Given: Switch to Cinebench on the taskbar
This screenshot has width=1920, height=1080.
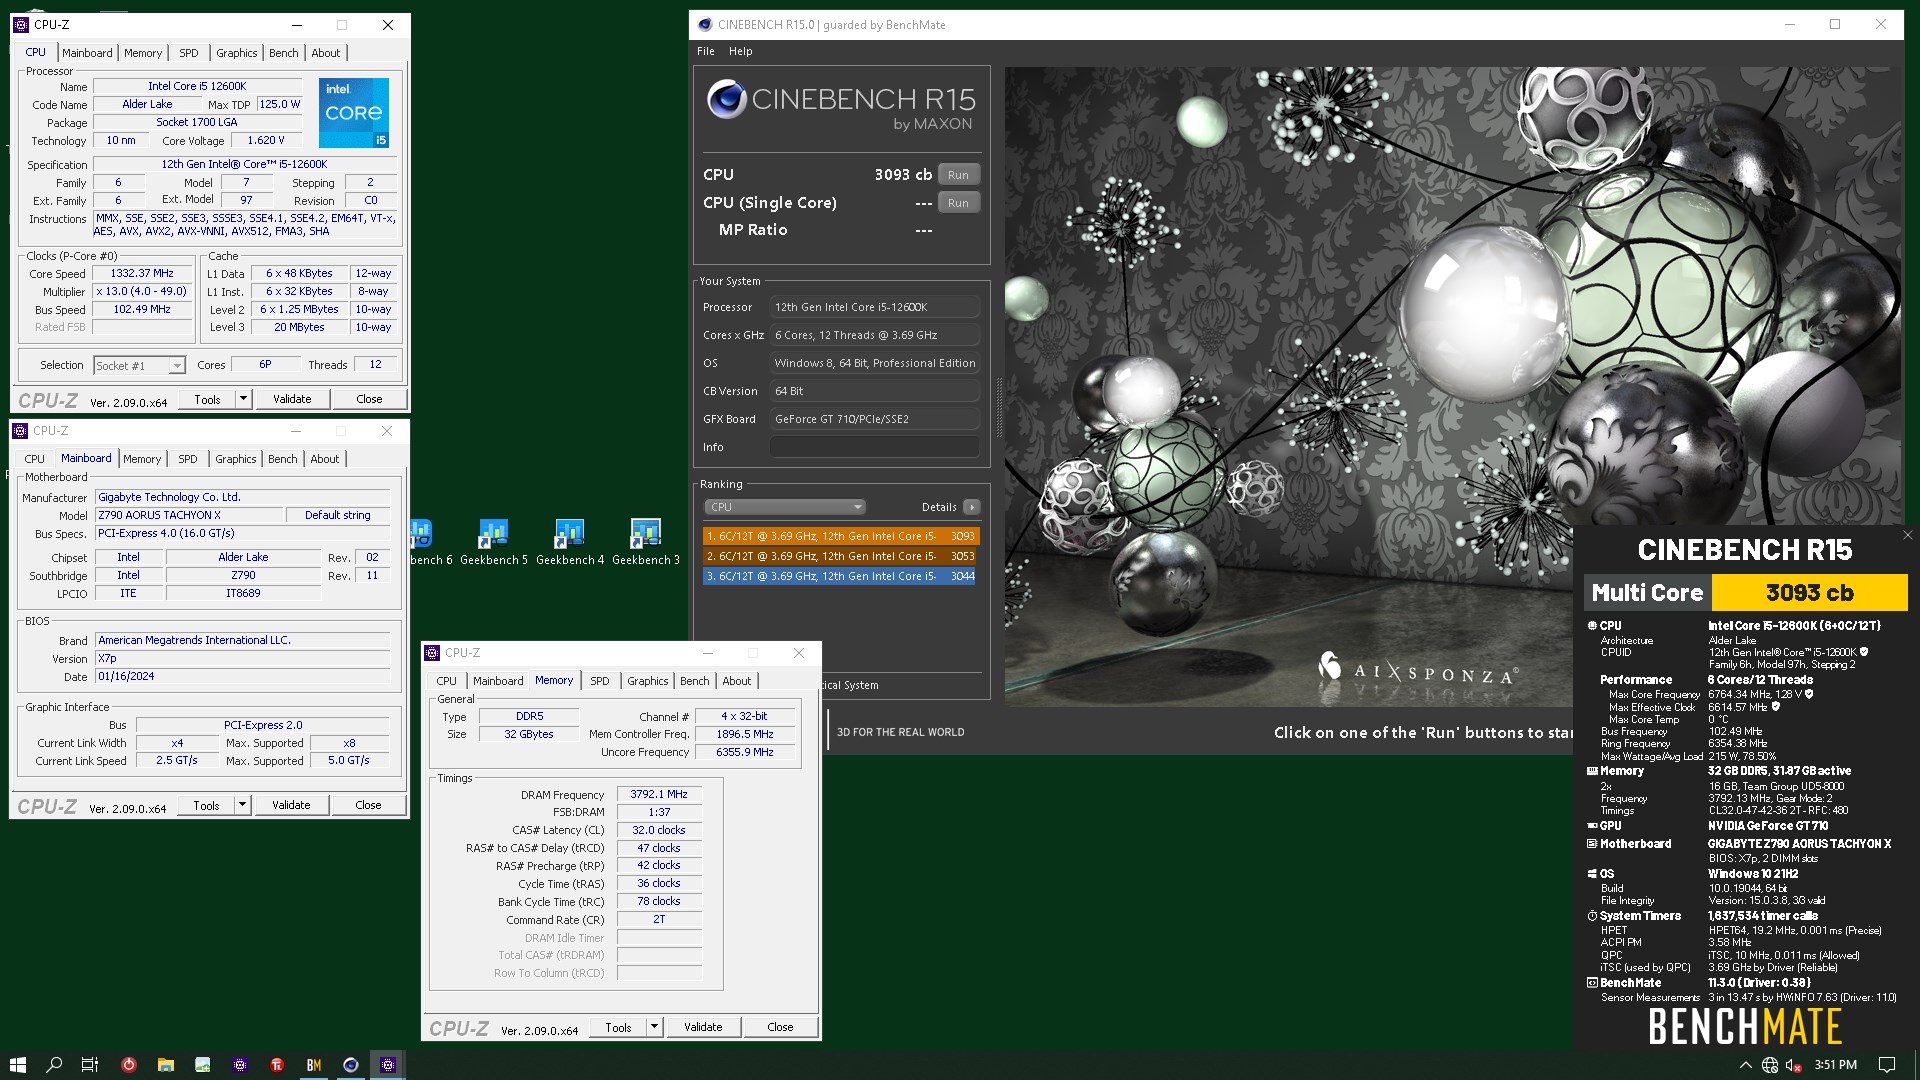Looking at the screenshot, I should pyautogui.click(x=351, y=1065).
